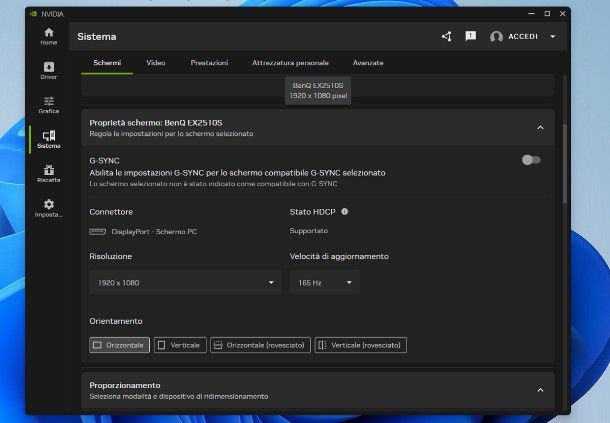Minimize the NVIDIA window
The width and height of the screenshot is (610, 423).
click(531, 14)
